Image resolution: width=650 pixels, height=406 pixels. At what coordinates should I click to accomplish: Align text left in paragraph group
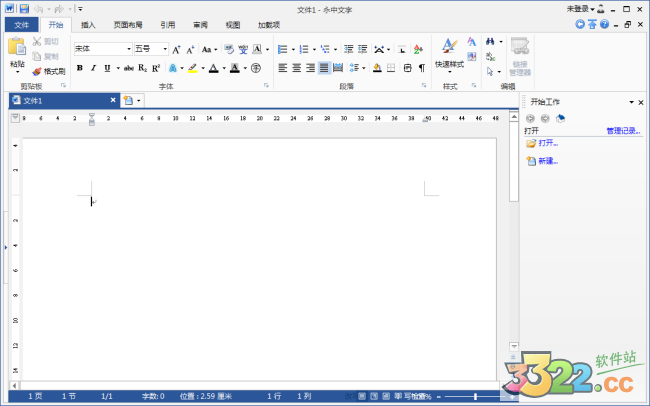(283, 68)
